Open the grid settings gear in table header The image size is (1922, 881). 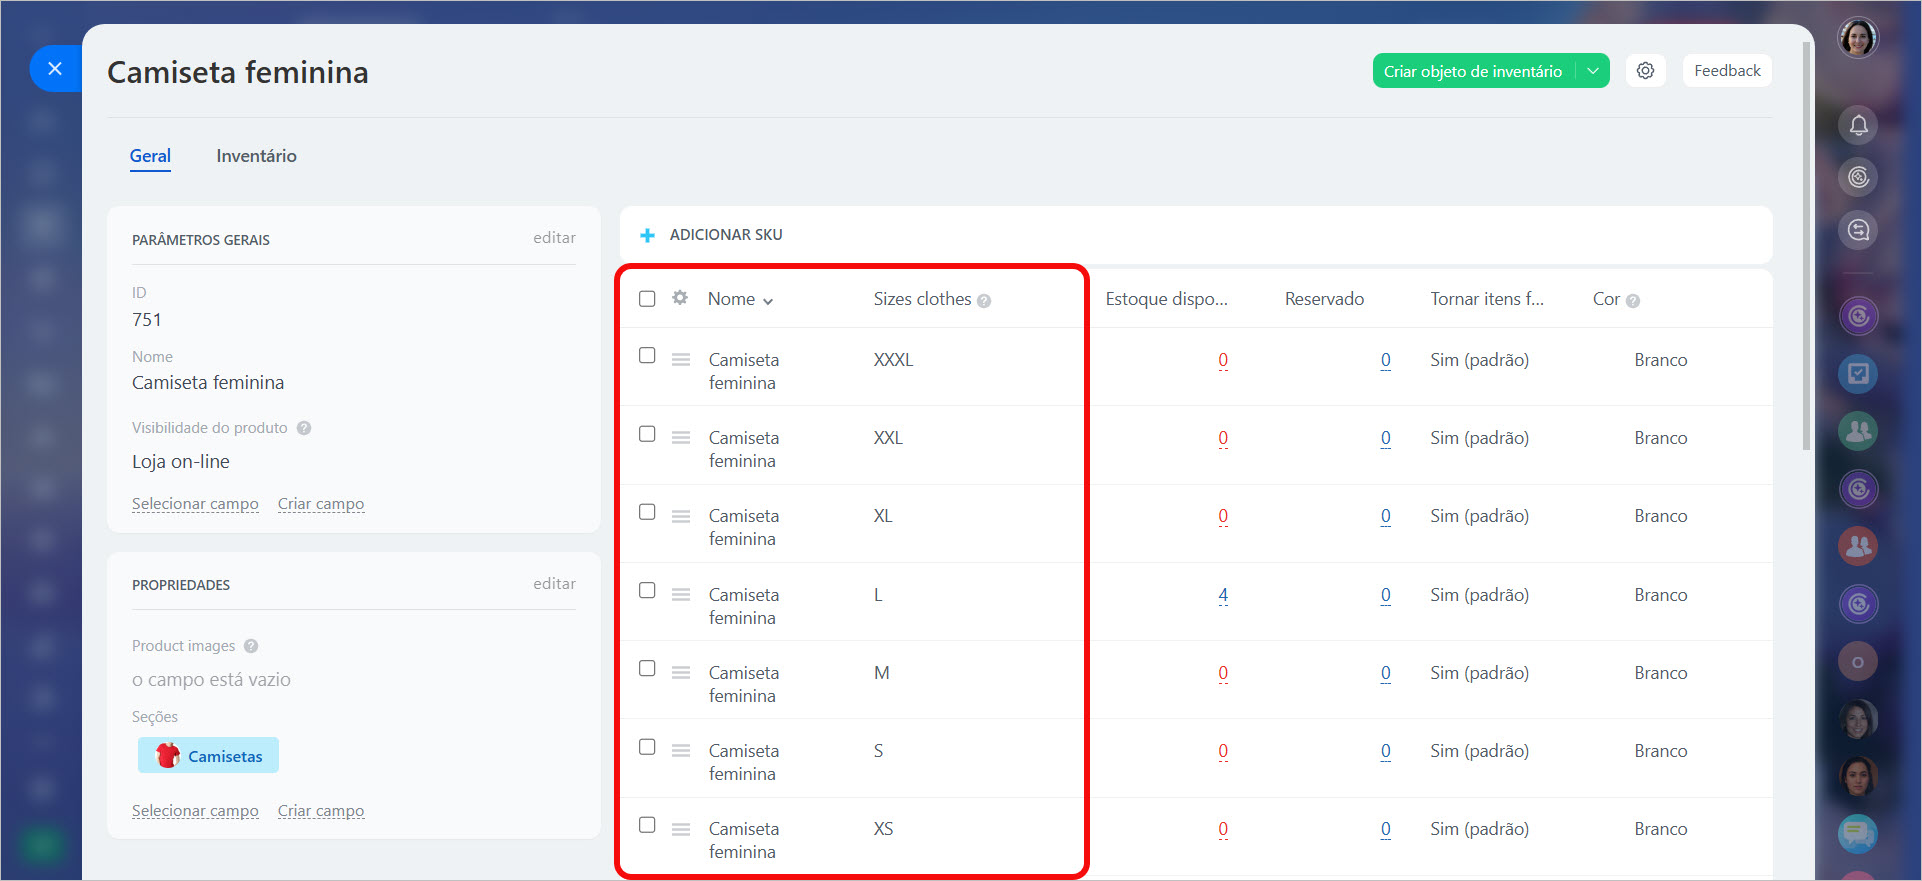[x=680, y=298]
